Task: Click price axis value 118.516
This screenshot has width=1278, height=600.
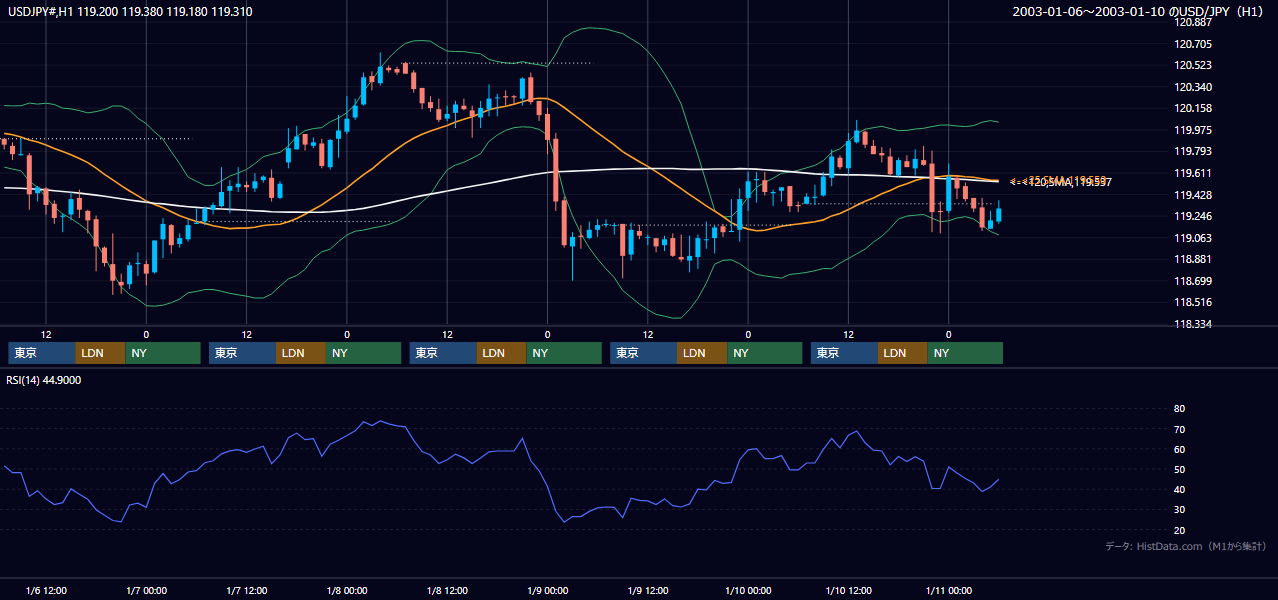Action: click(1194, 302)
